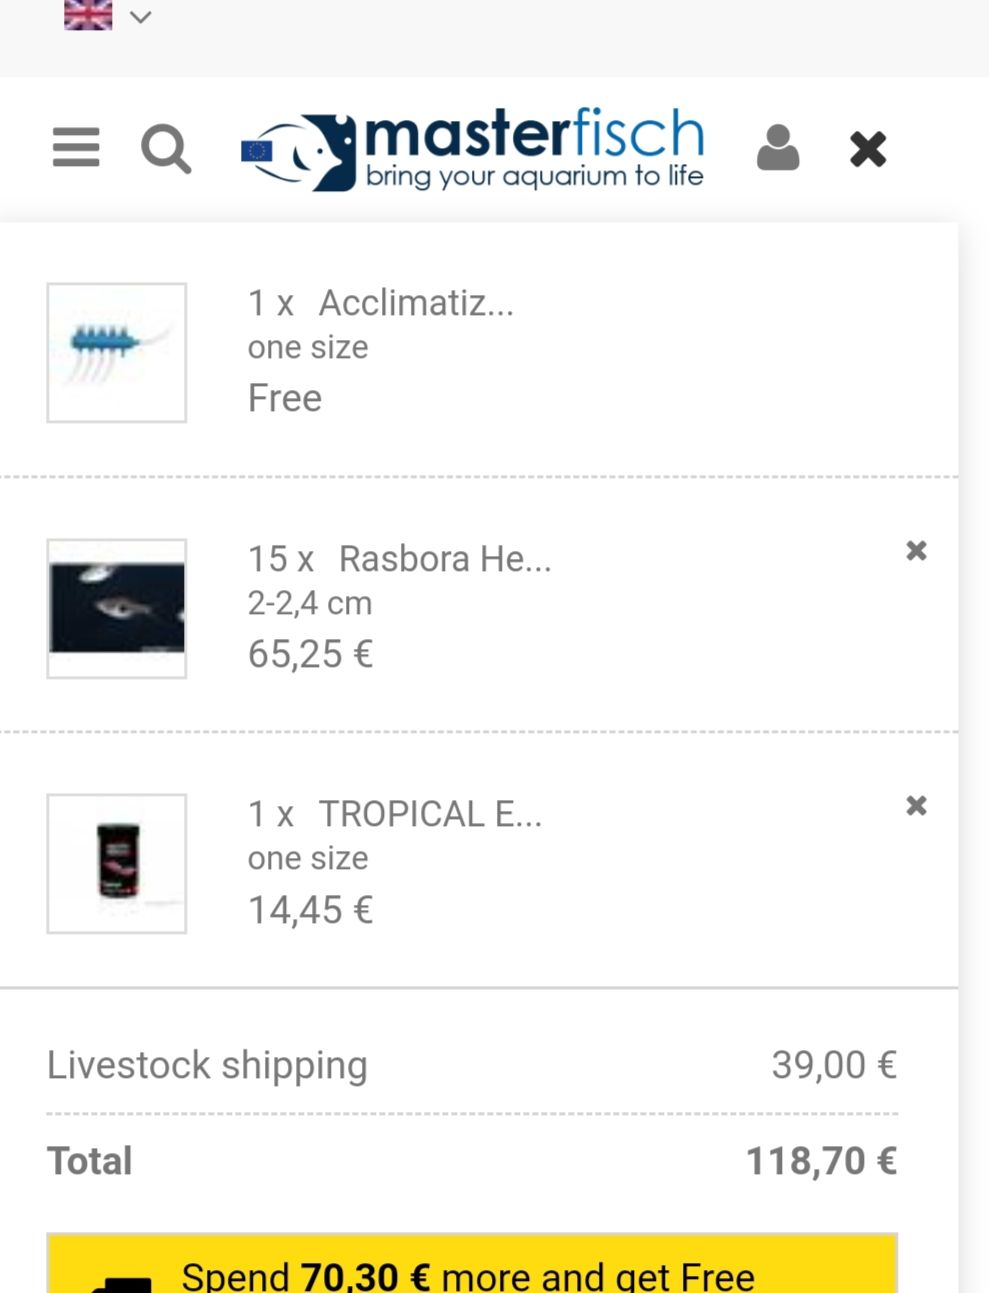
Task: Click the UK flag language icon
Action: (88, 15)
